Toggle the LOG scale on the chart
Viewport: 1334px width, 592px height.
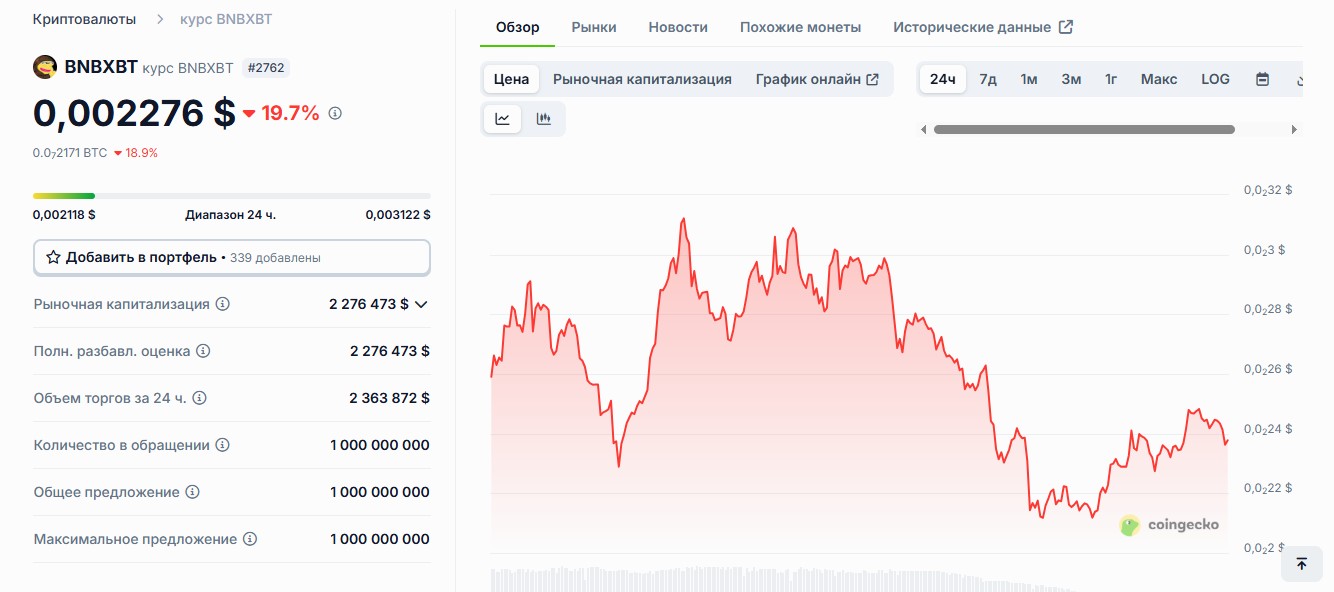click(x=1215, y=79)
